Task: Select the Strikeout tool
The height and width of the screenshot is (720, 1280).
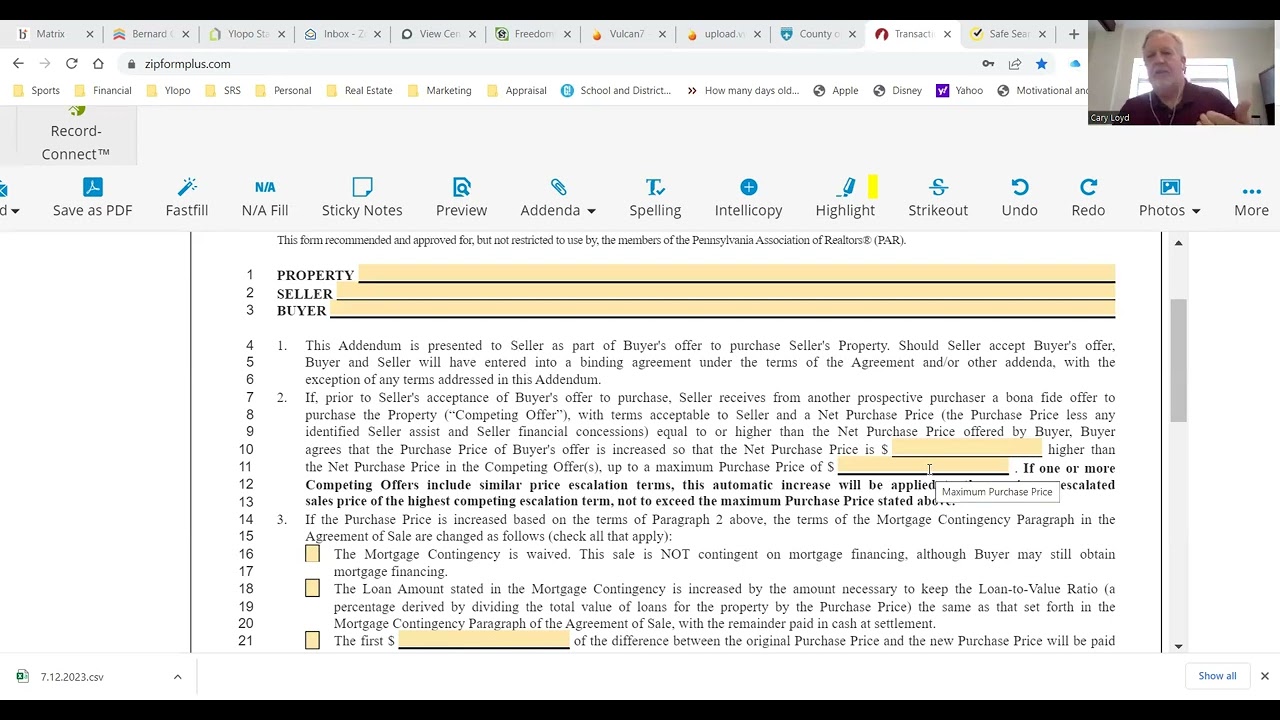Action: (x=938, y=197)
